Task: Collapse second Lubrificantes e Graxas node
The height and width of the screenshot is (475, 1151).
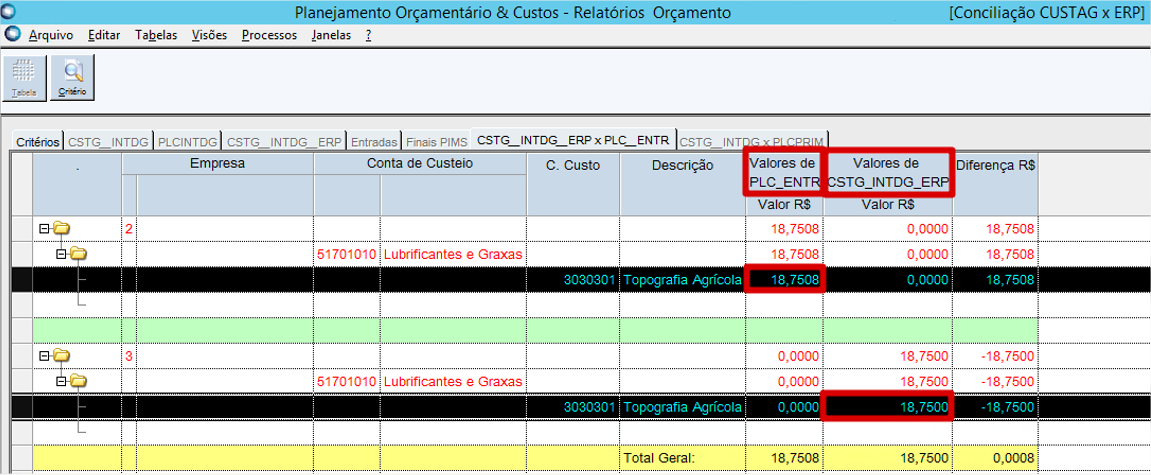Action: point(62,380)
